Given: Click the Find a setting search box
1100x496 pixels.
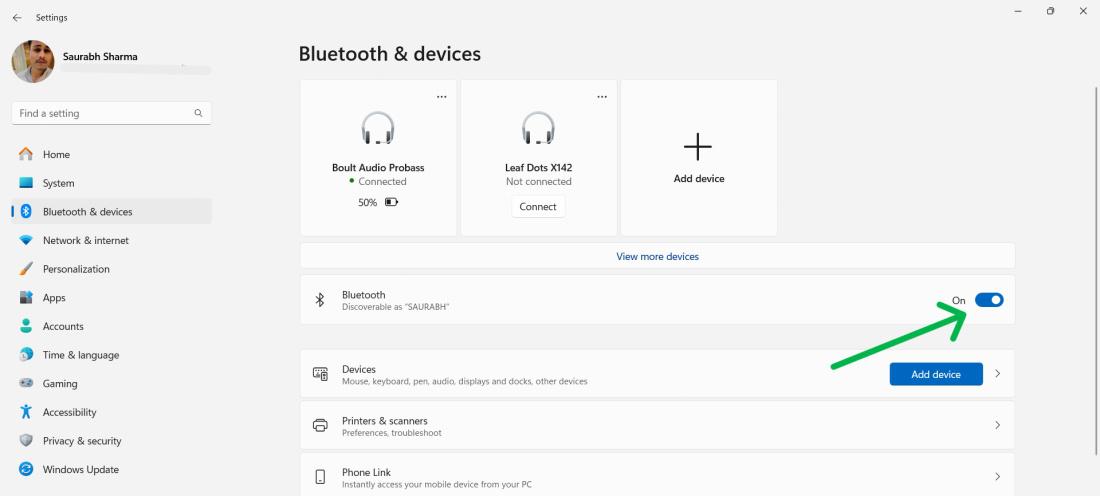Looking at the screenshot, I should [105, 114].
